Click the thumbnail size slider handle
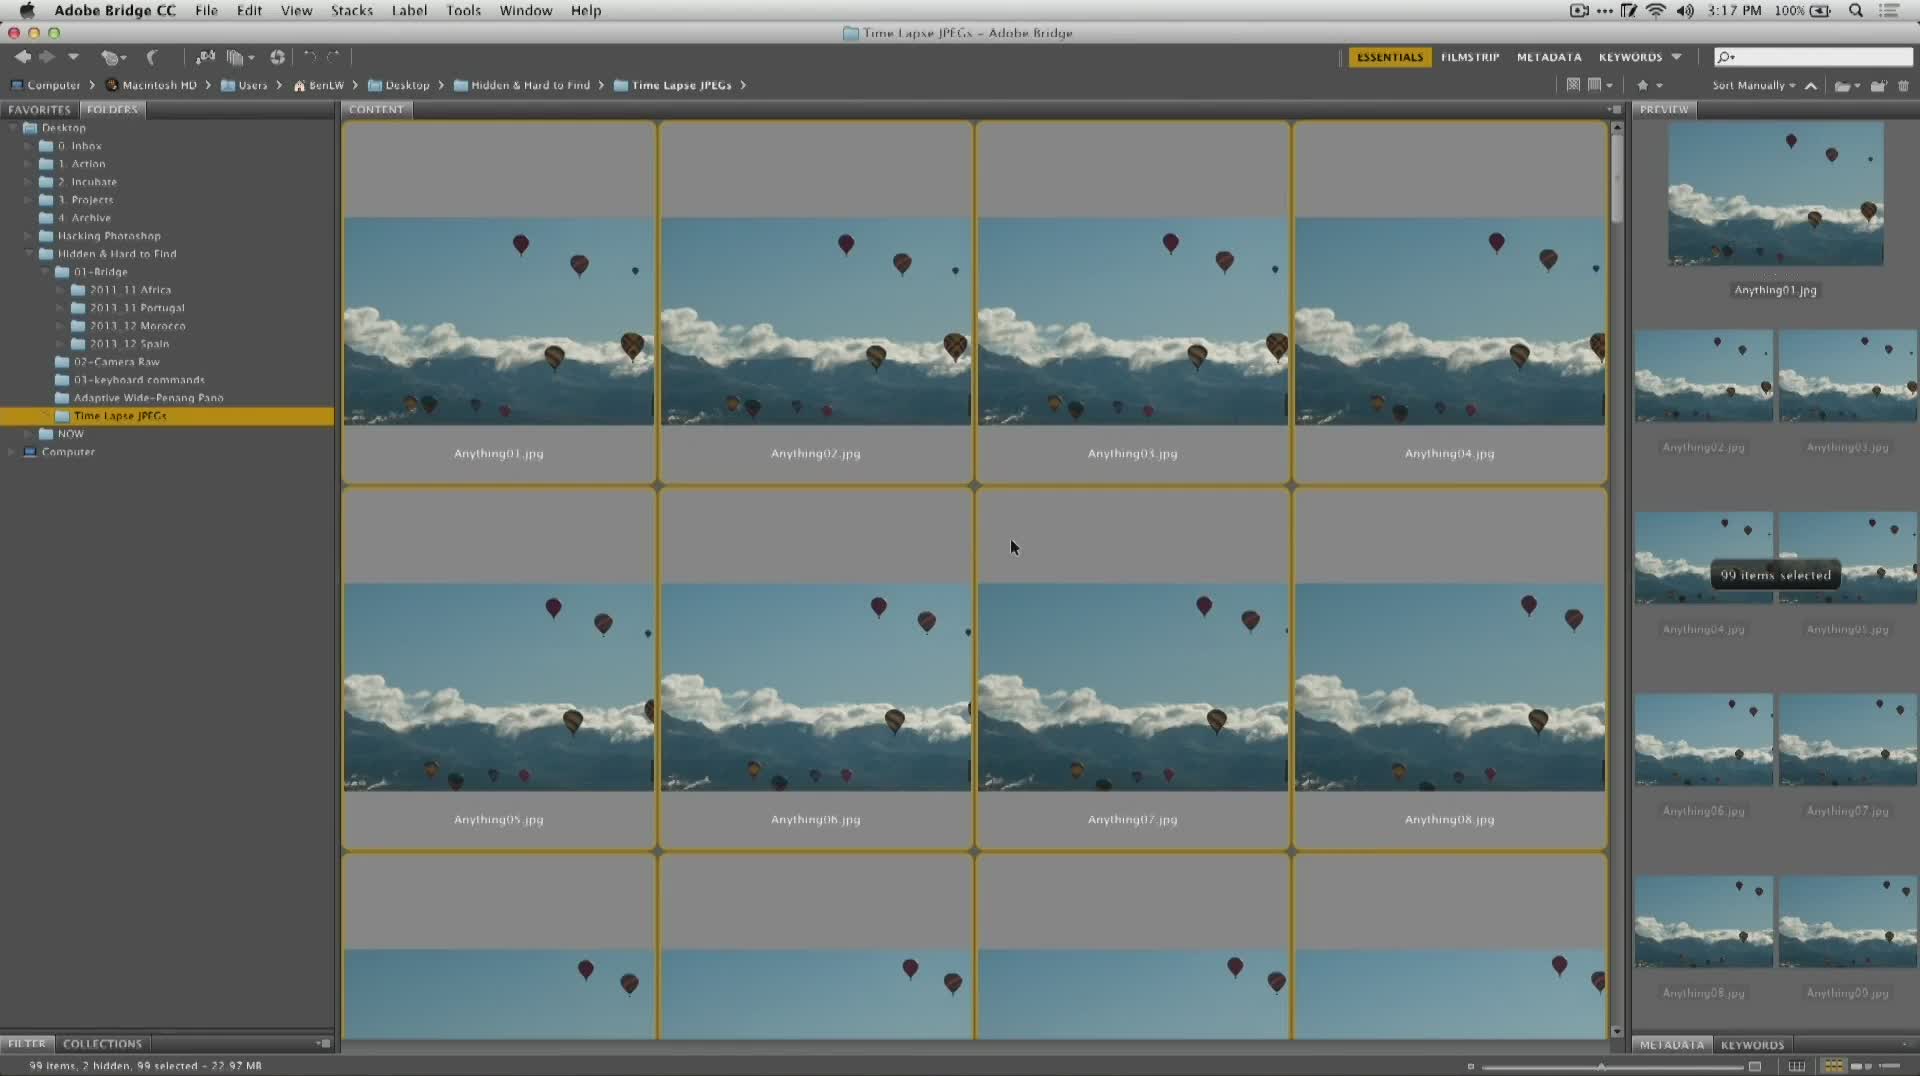Image resolution: width=1920 pixels, height=1076 pixels. [x=1601, y=1066]
